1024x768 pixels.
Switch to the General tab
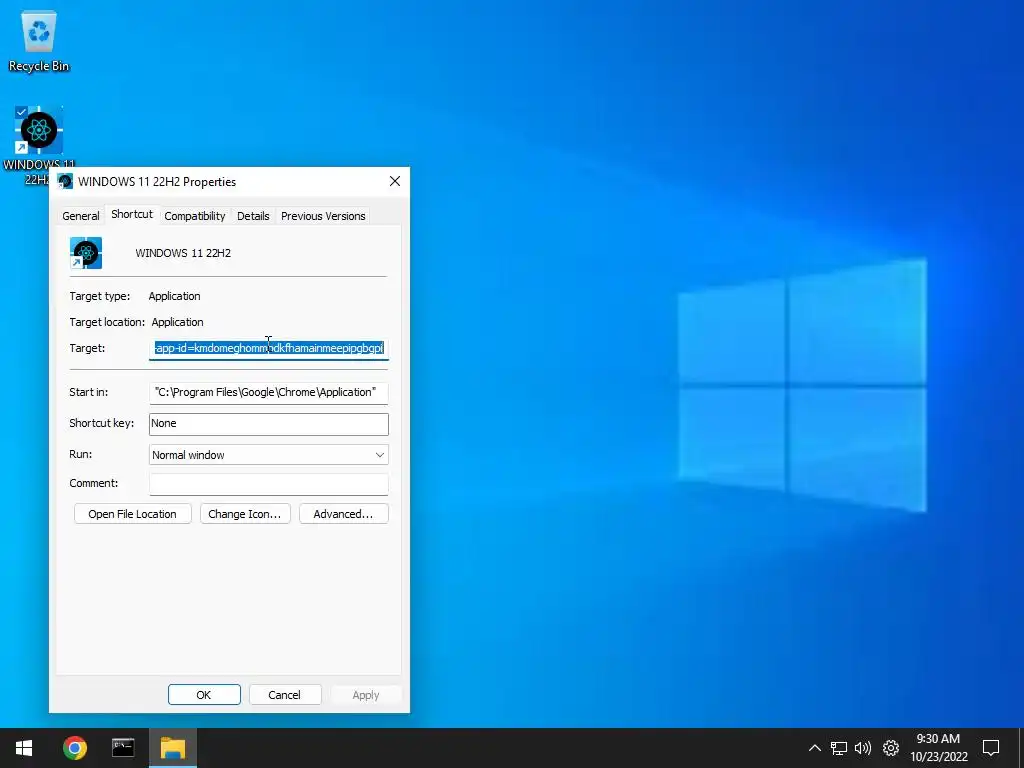81,216
